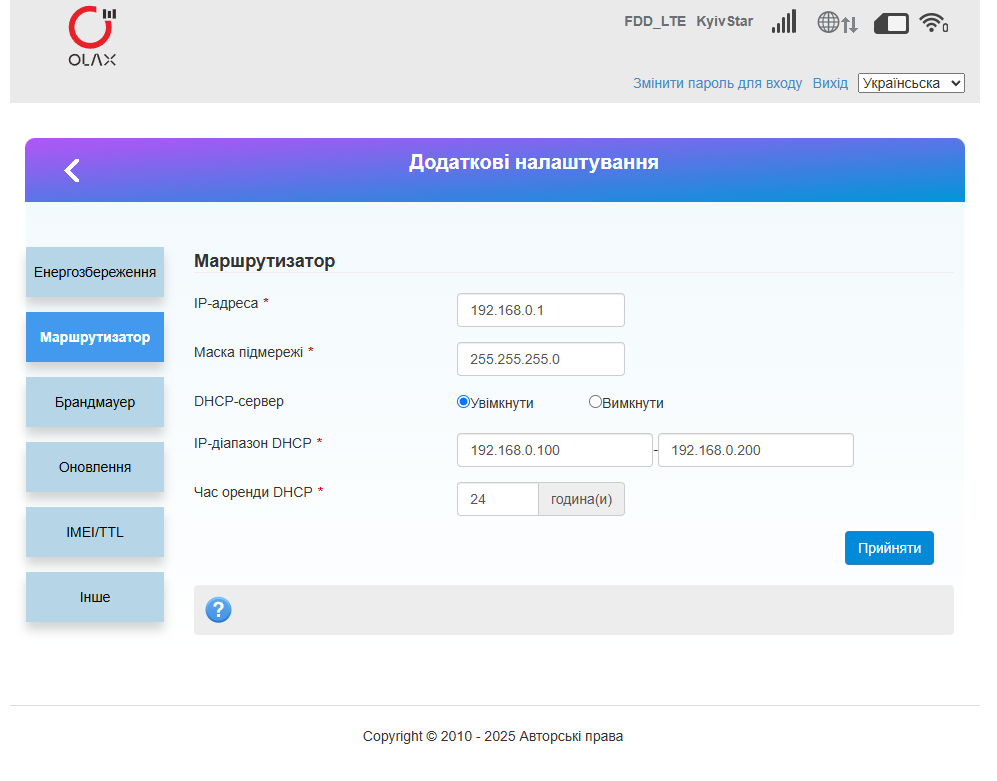Click the signal strength bars icon

coord(784,22)
